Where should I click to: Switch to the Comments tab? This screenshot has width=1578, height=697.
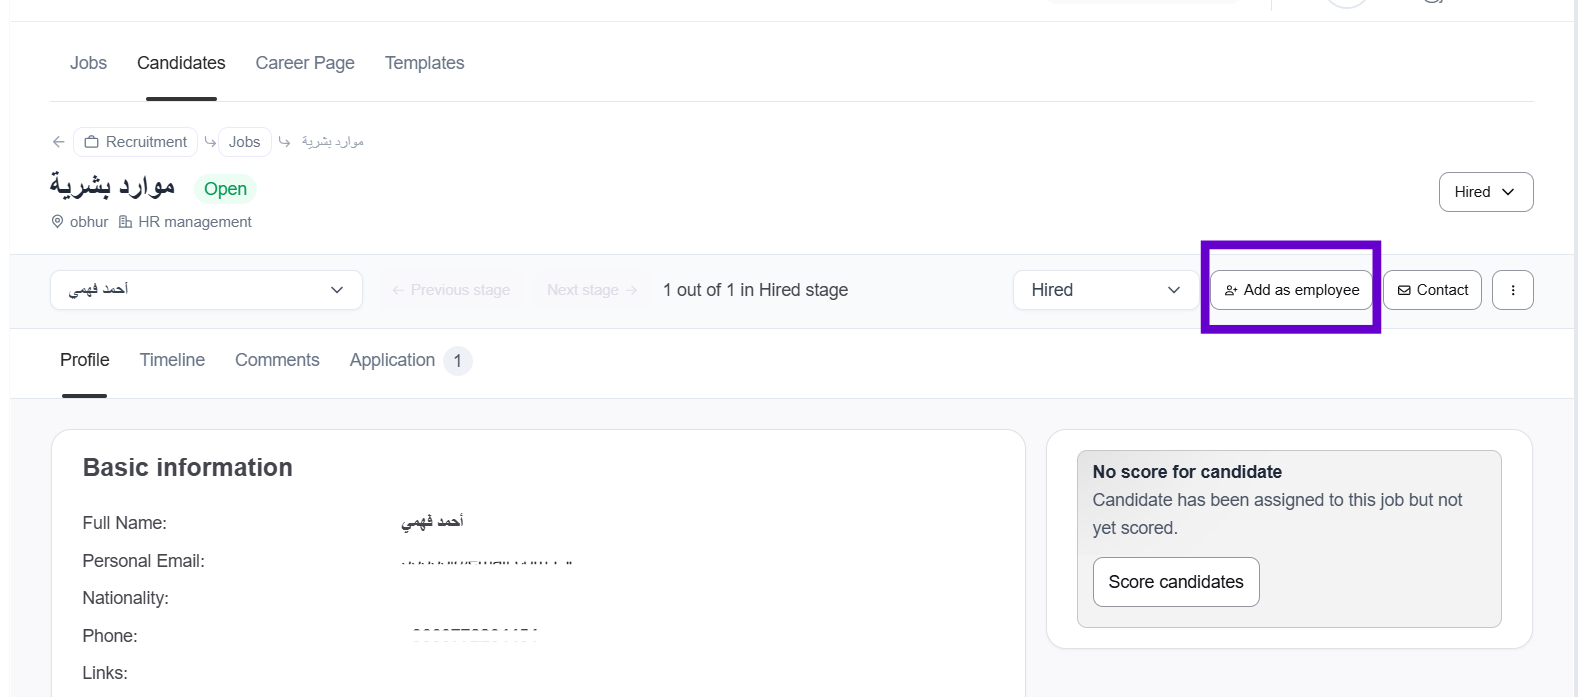[x=277, y=360]
